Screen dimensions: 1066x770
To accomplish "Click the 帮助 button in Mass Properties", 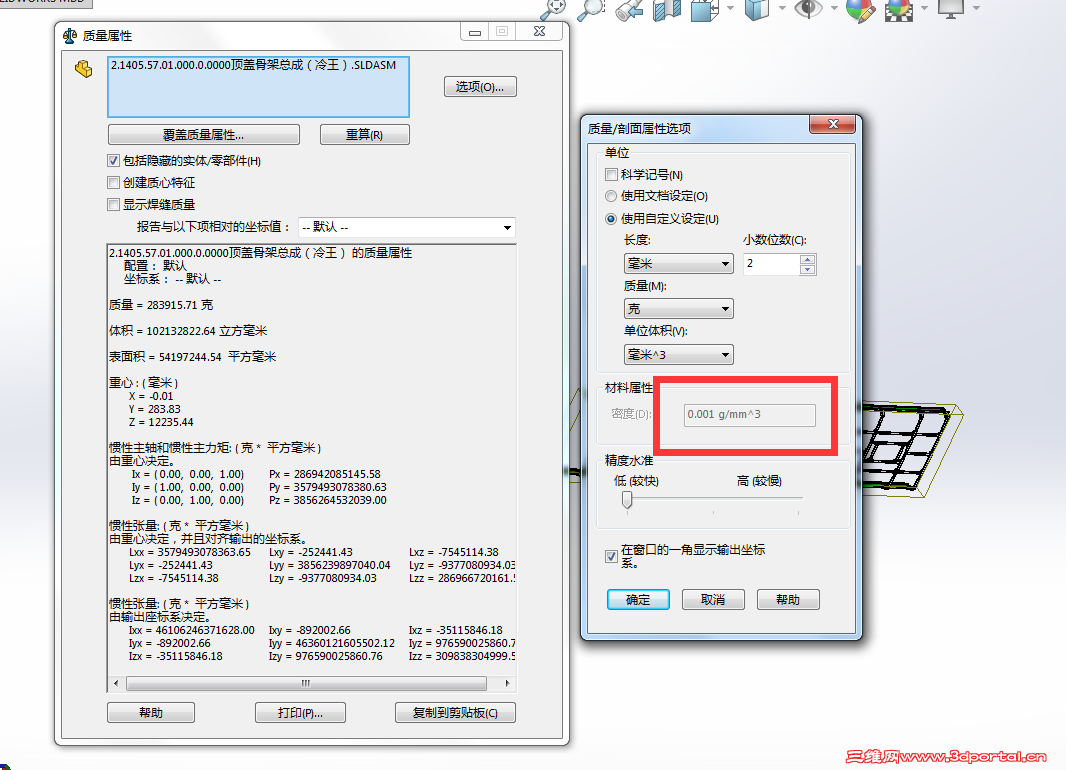I will (x=151, y=713).
